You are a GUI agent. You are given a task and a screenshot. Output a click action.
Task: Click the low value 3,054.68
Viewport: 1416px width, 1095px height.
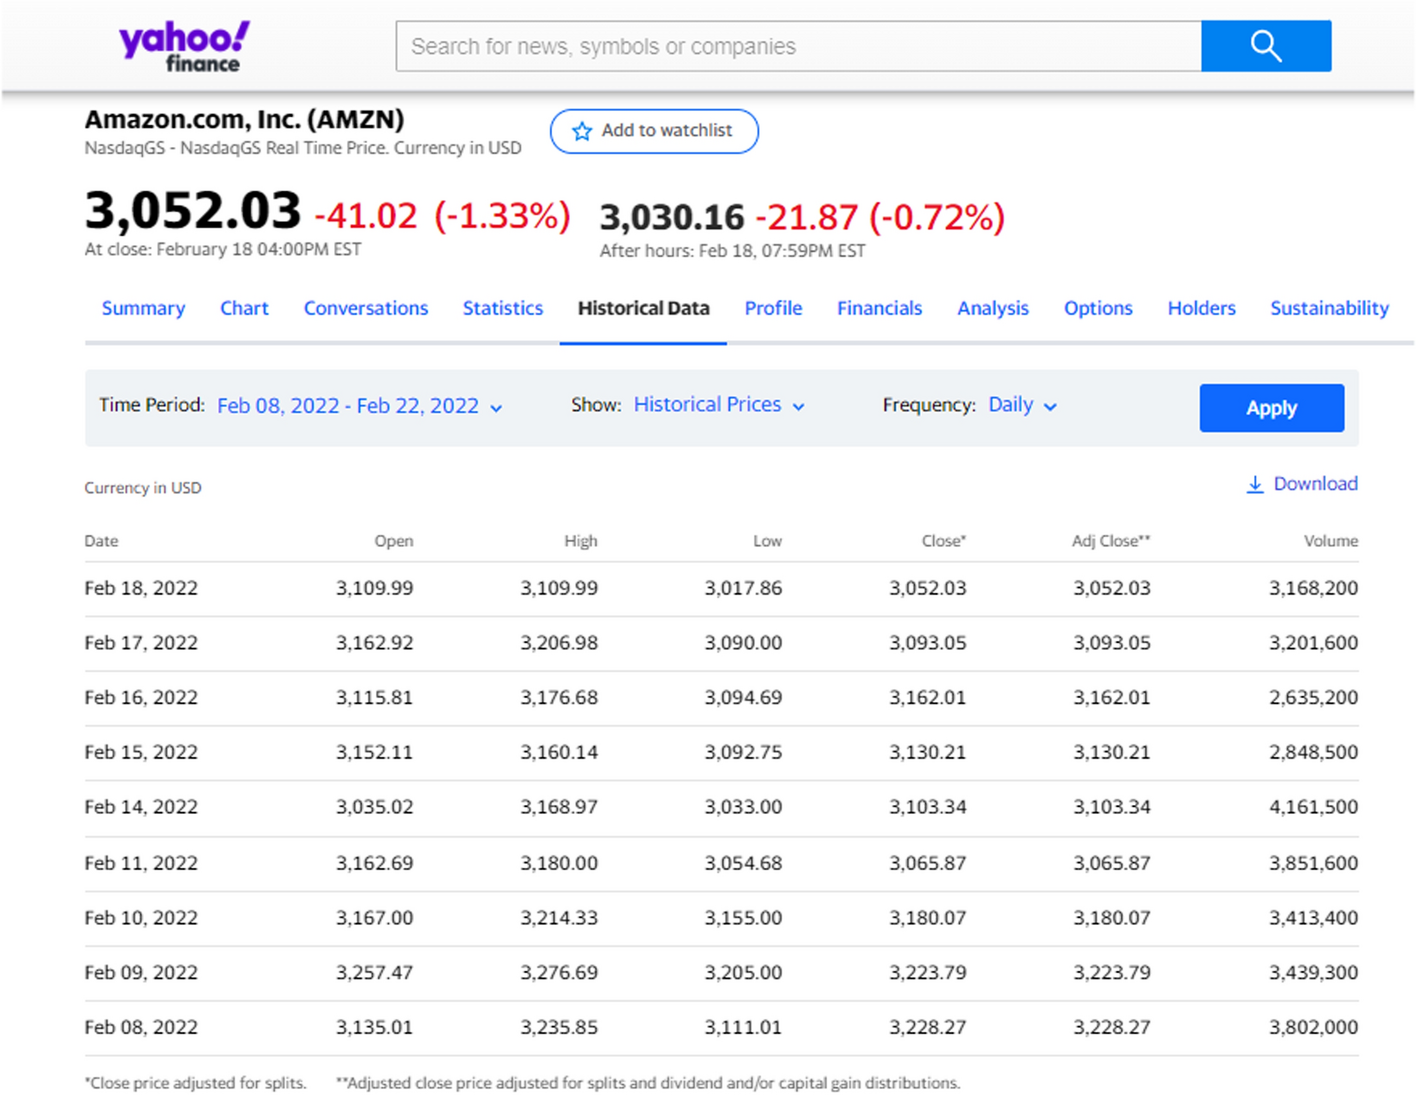(x=743, y=863)
